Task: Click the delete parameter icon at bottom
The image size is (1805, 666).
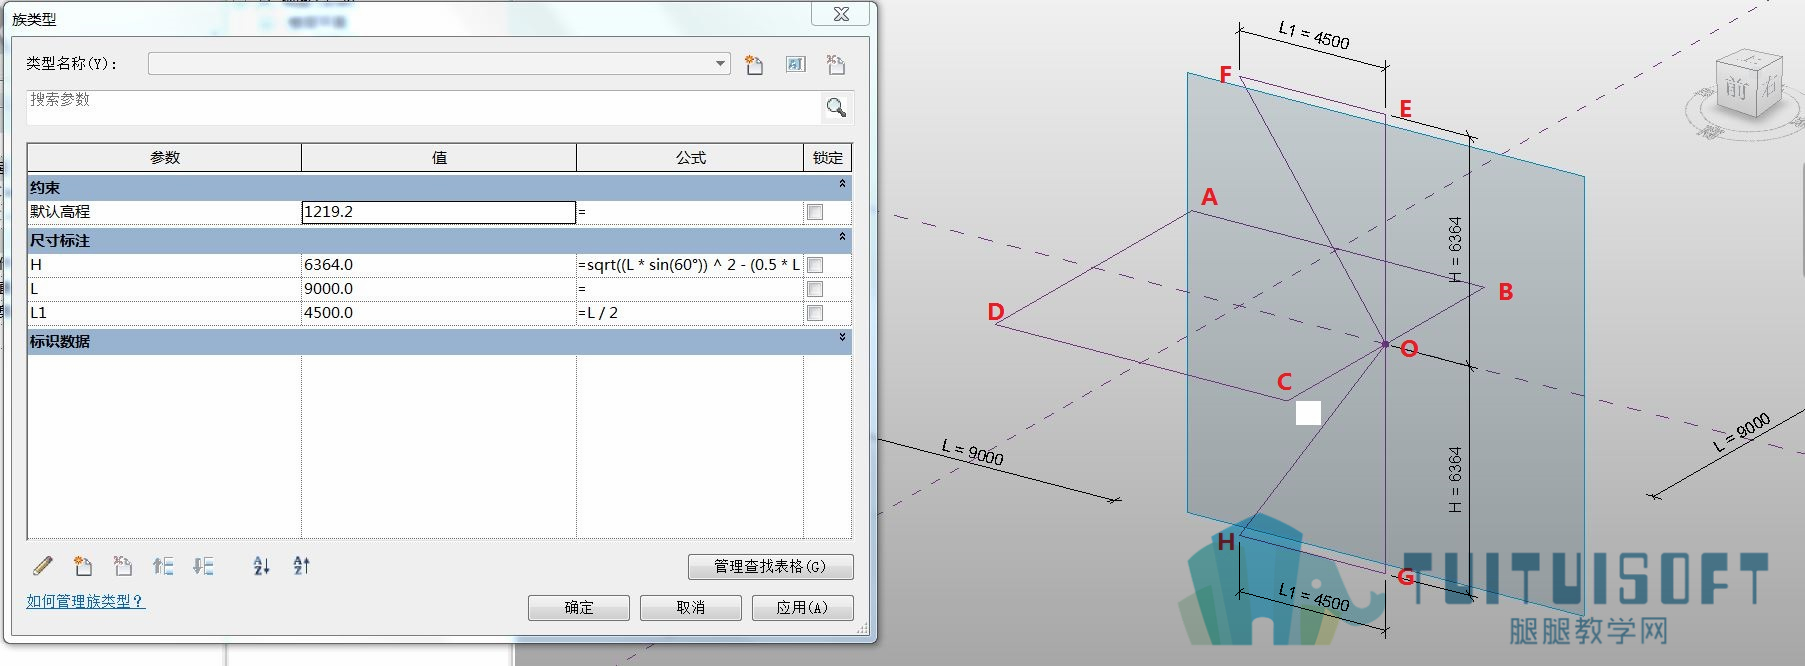Action: pyautogui.click(x=123, y=566)
